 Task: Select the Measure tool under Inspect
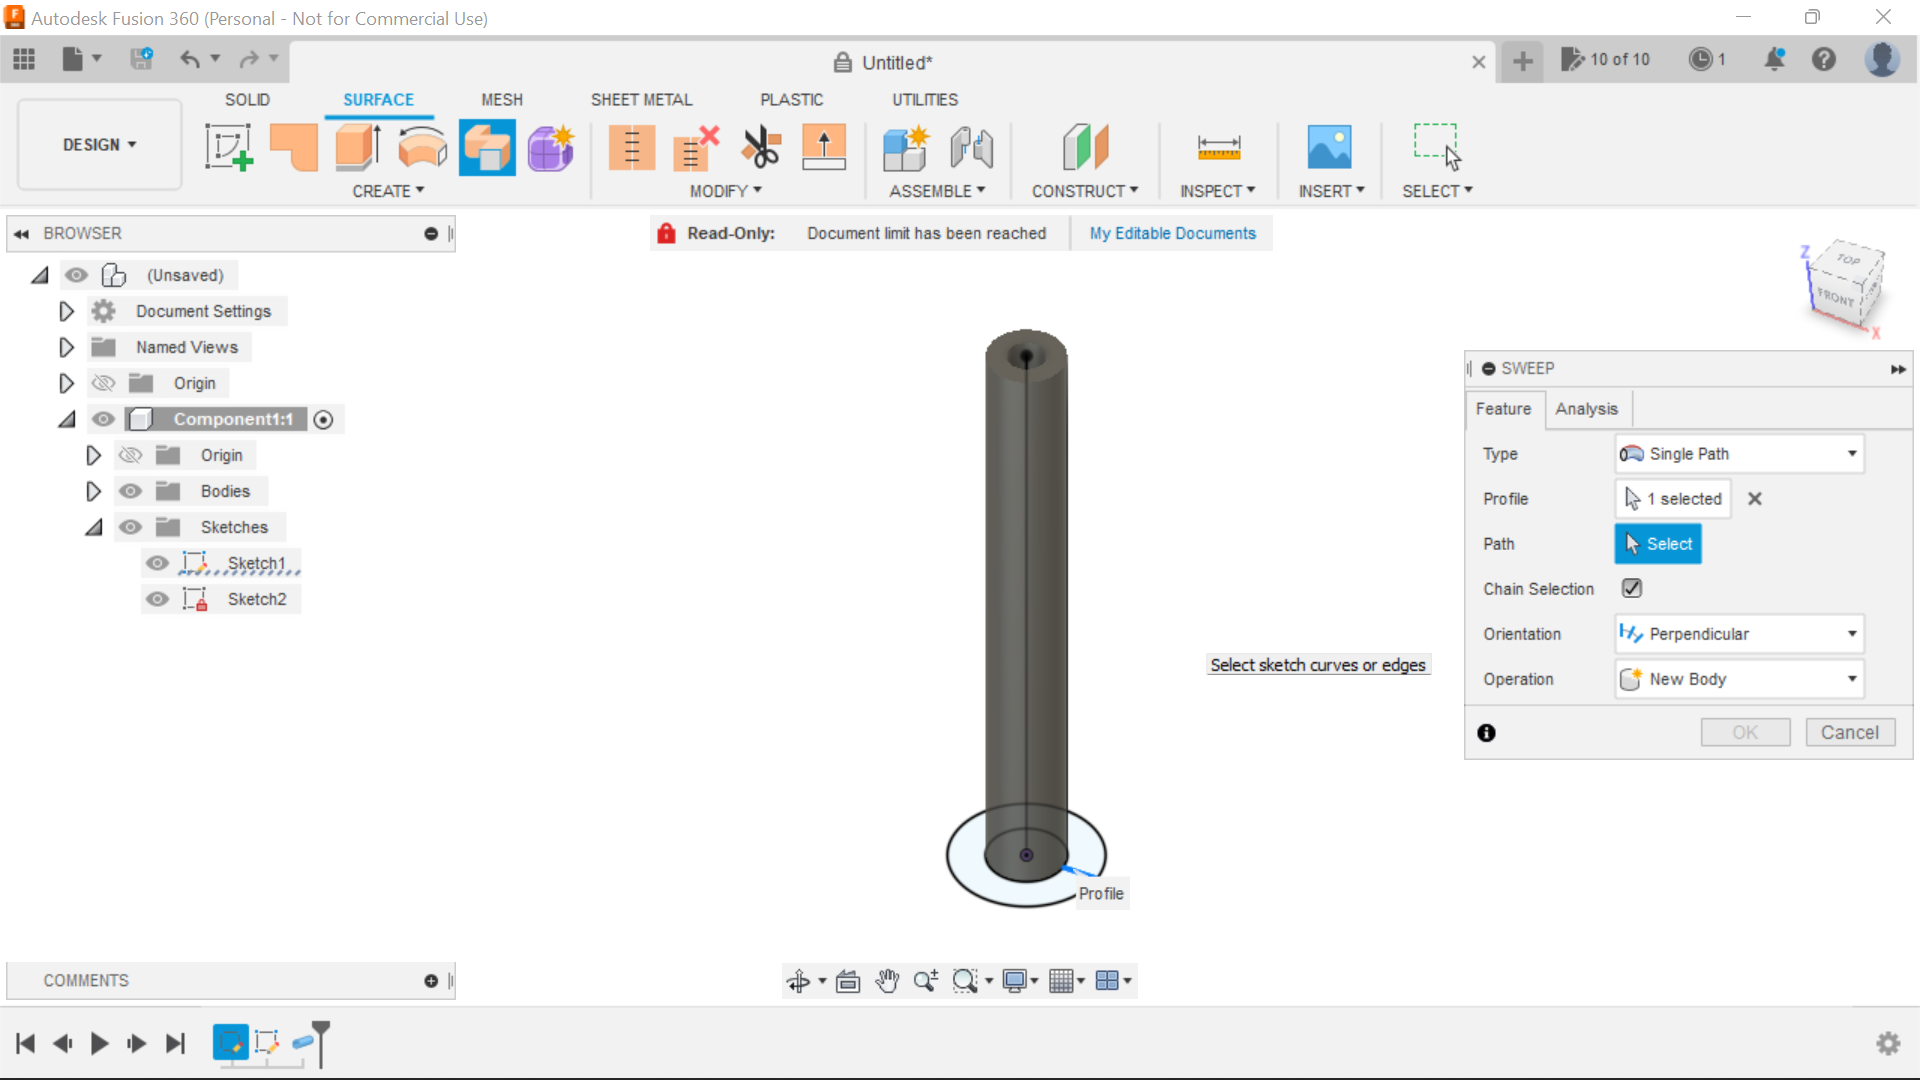(x=1219, y=147)
